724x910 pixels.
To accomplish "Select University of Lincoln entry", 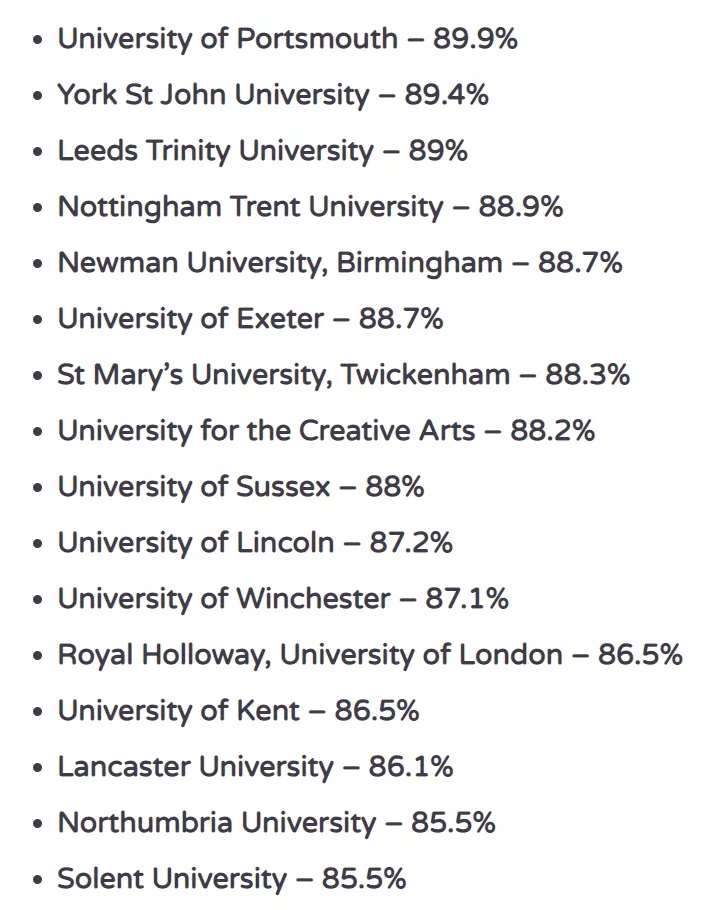I will point(255,543).
